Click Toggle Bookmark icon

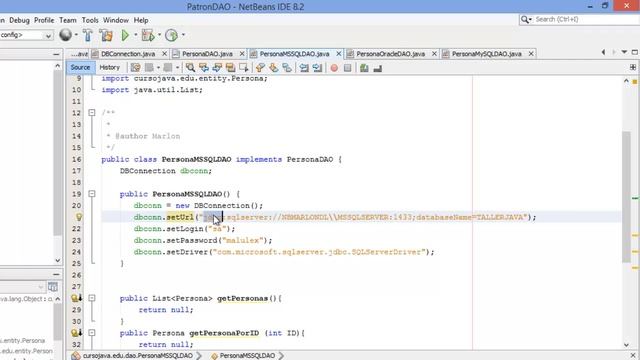click(x=287, y=68)
